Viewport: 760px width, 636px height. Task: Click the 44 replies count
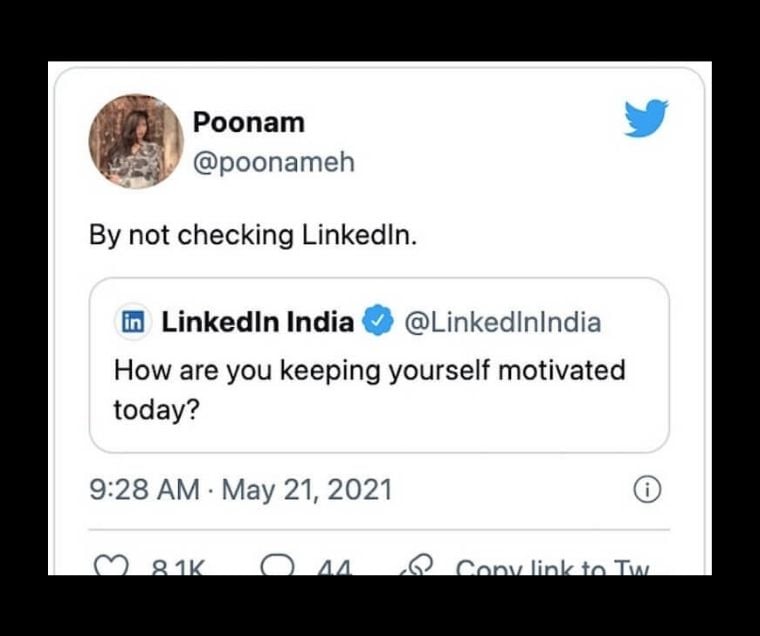(x=334, y=567)
